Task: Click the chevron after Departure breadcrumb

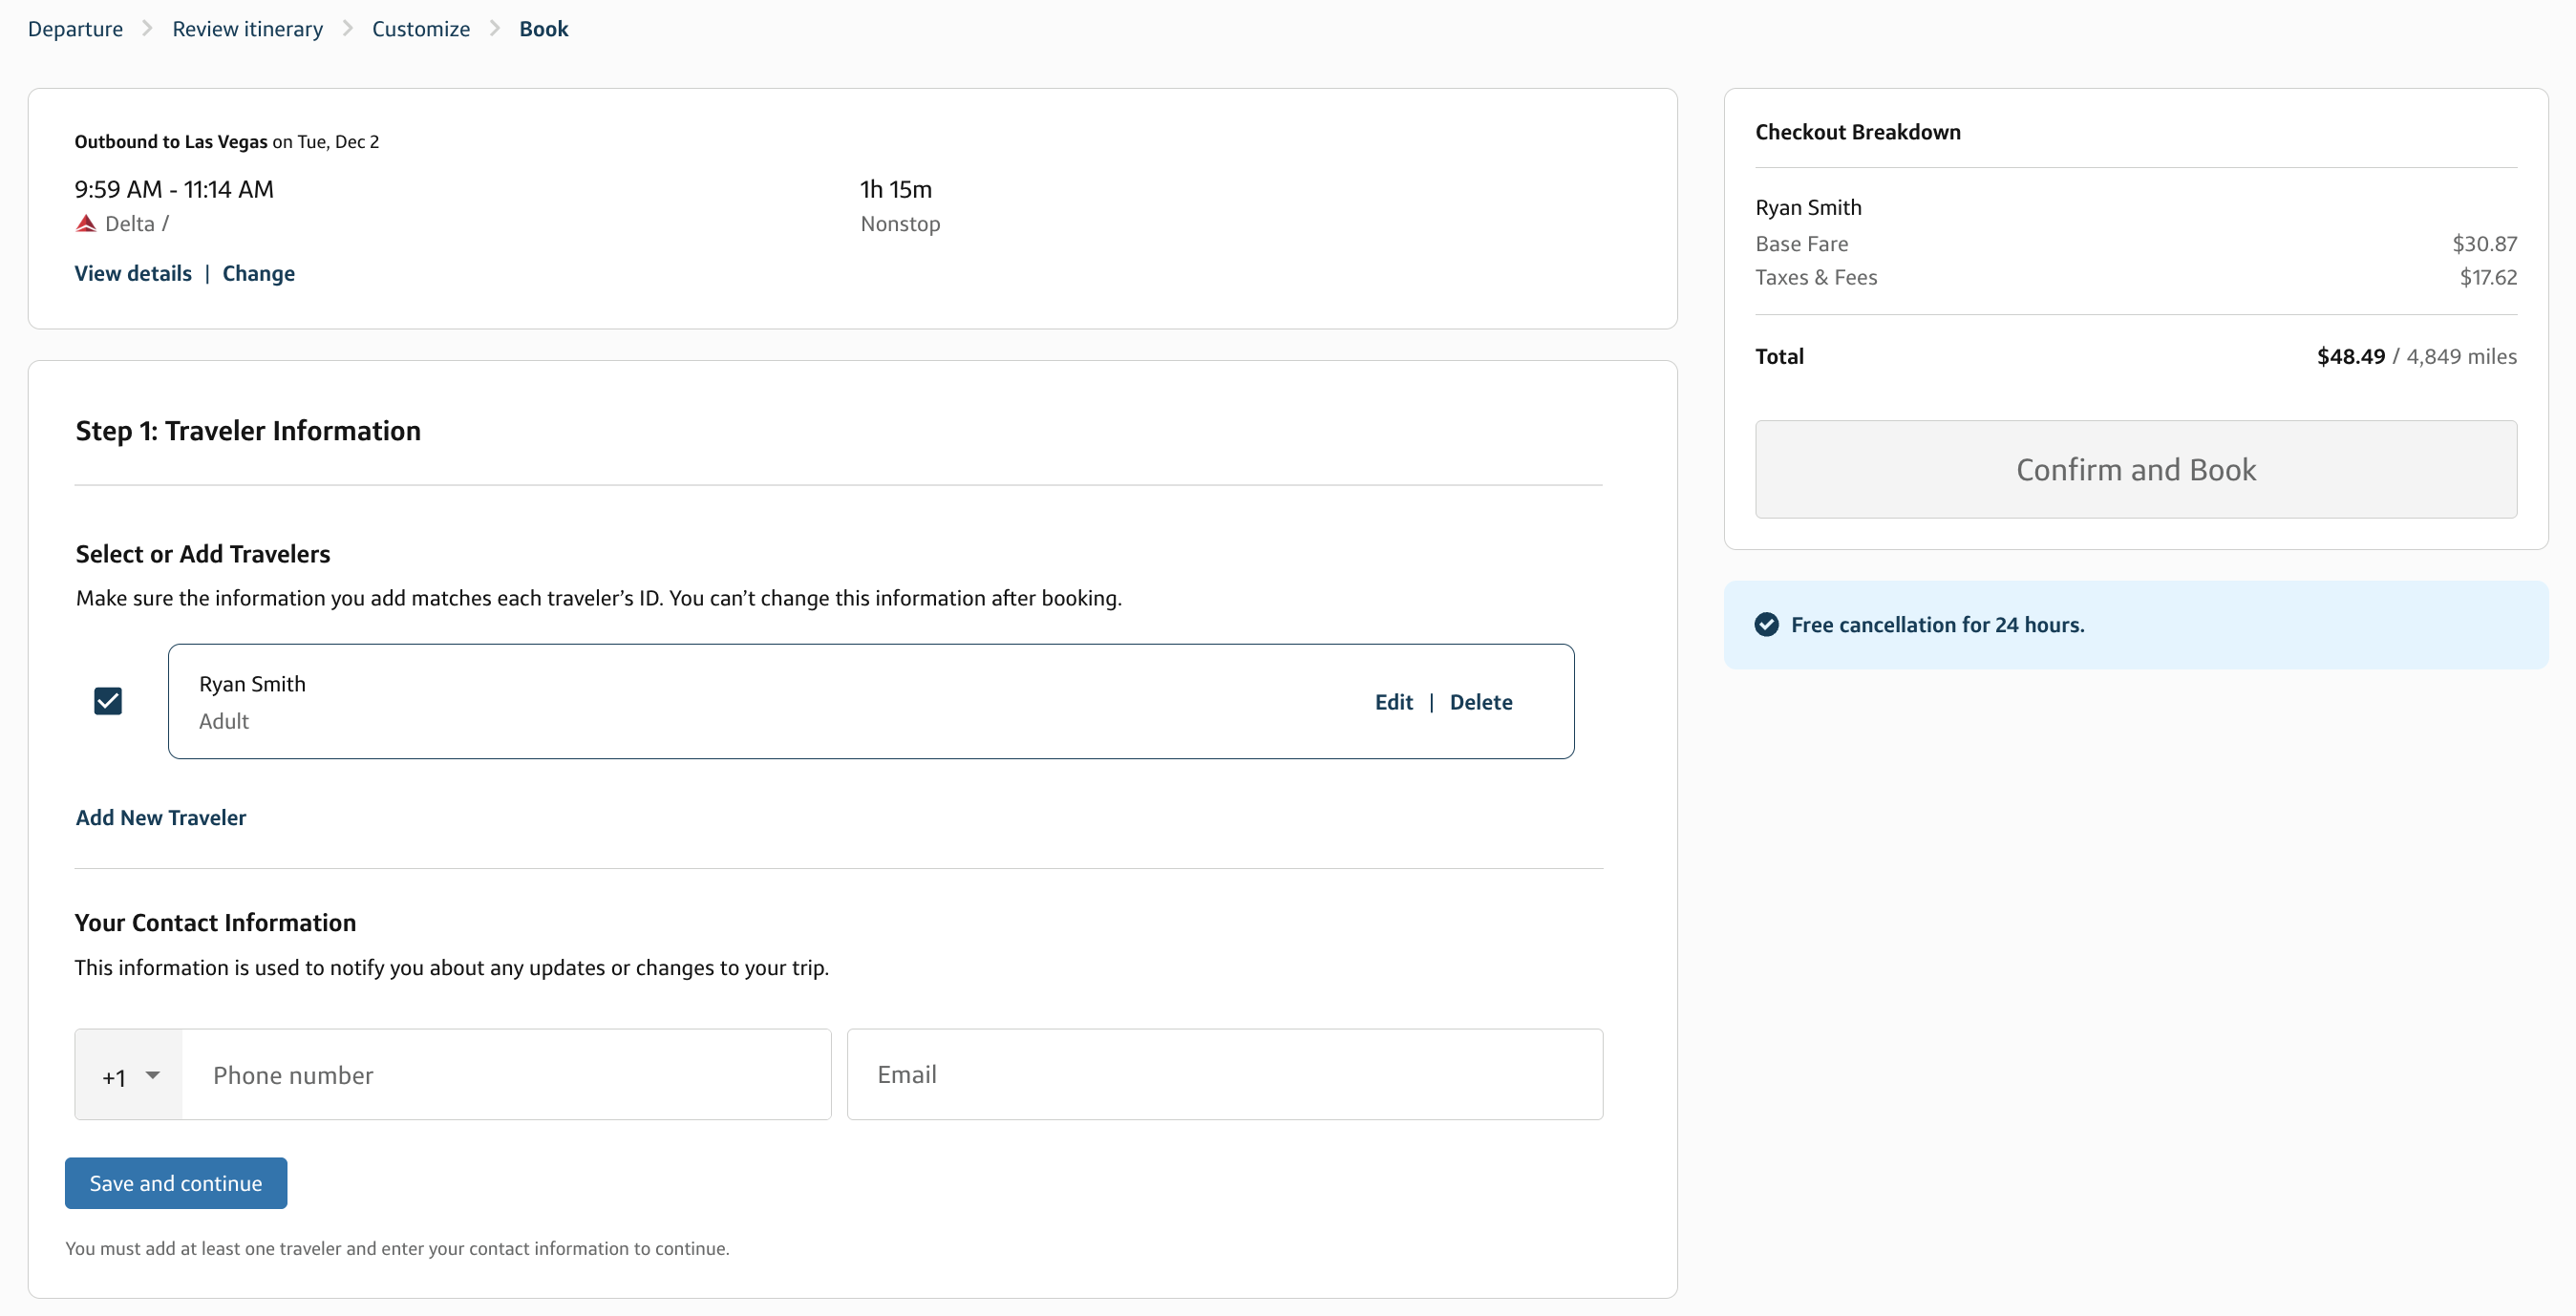Action: click(x=147, y=29)
